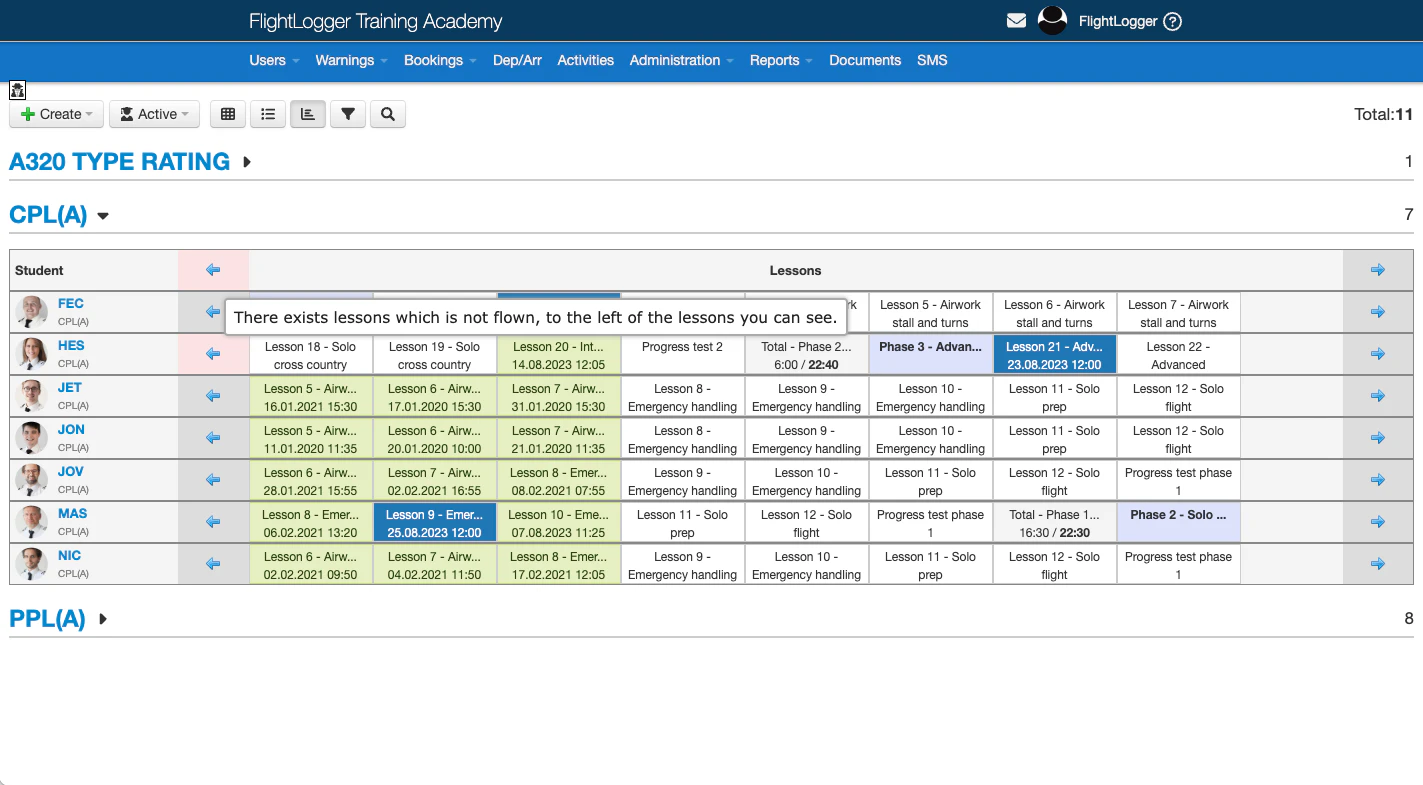1423x785 pixels.
Task: Collapse the CPL(A) section via its caret
Action: pos(103,214)
